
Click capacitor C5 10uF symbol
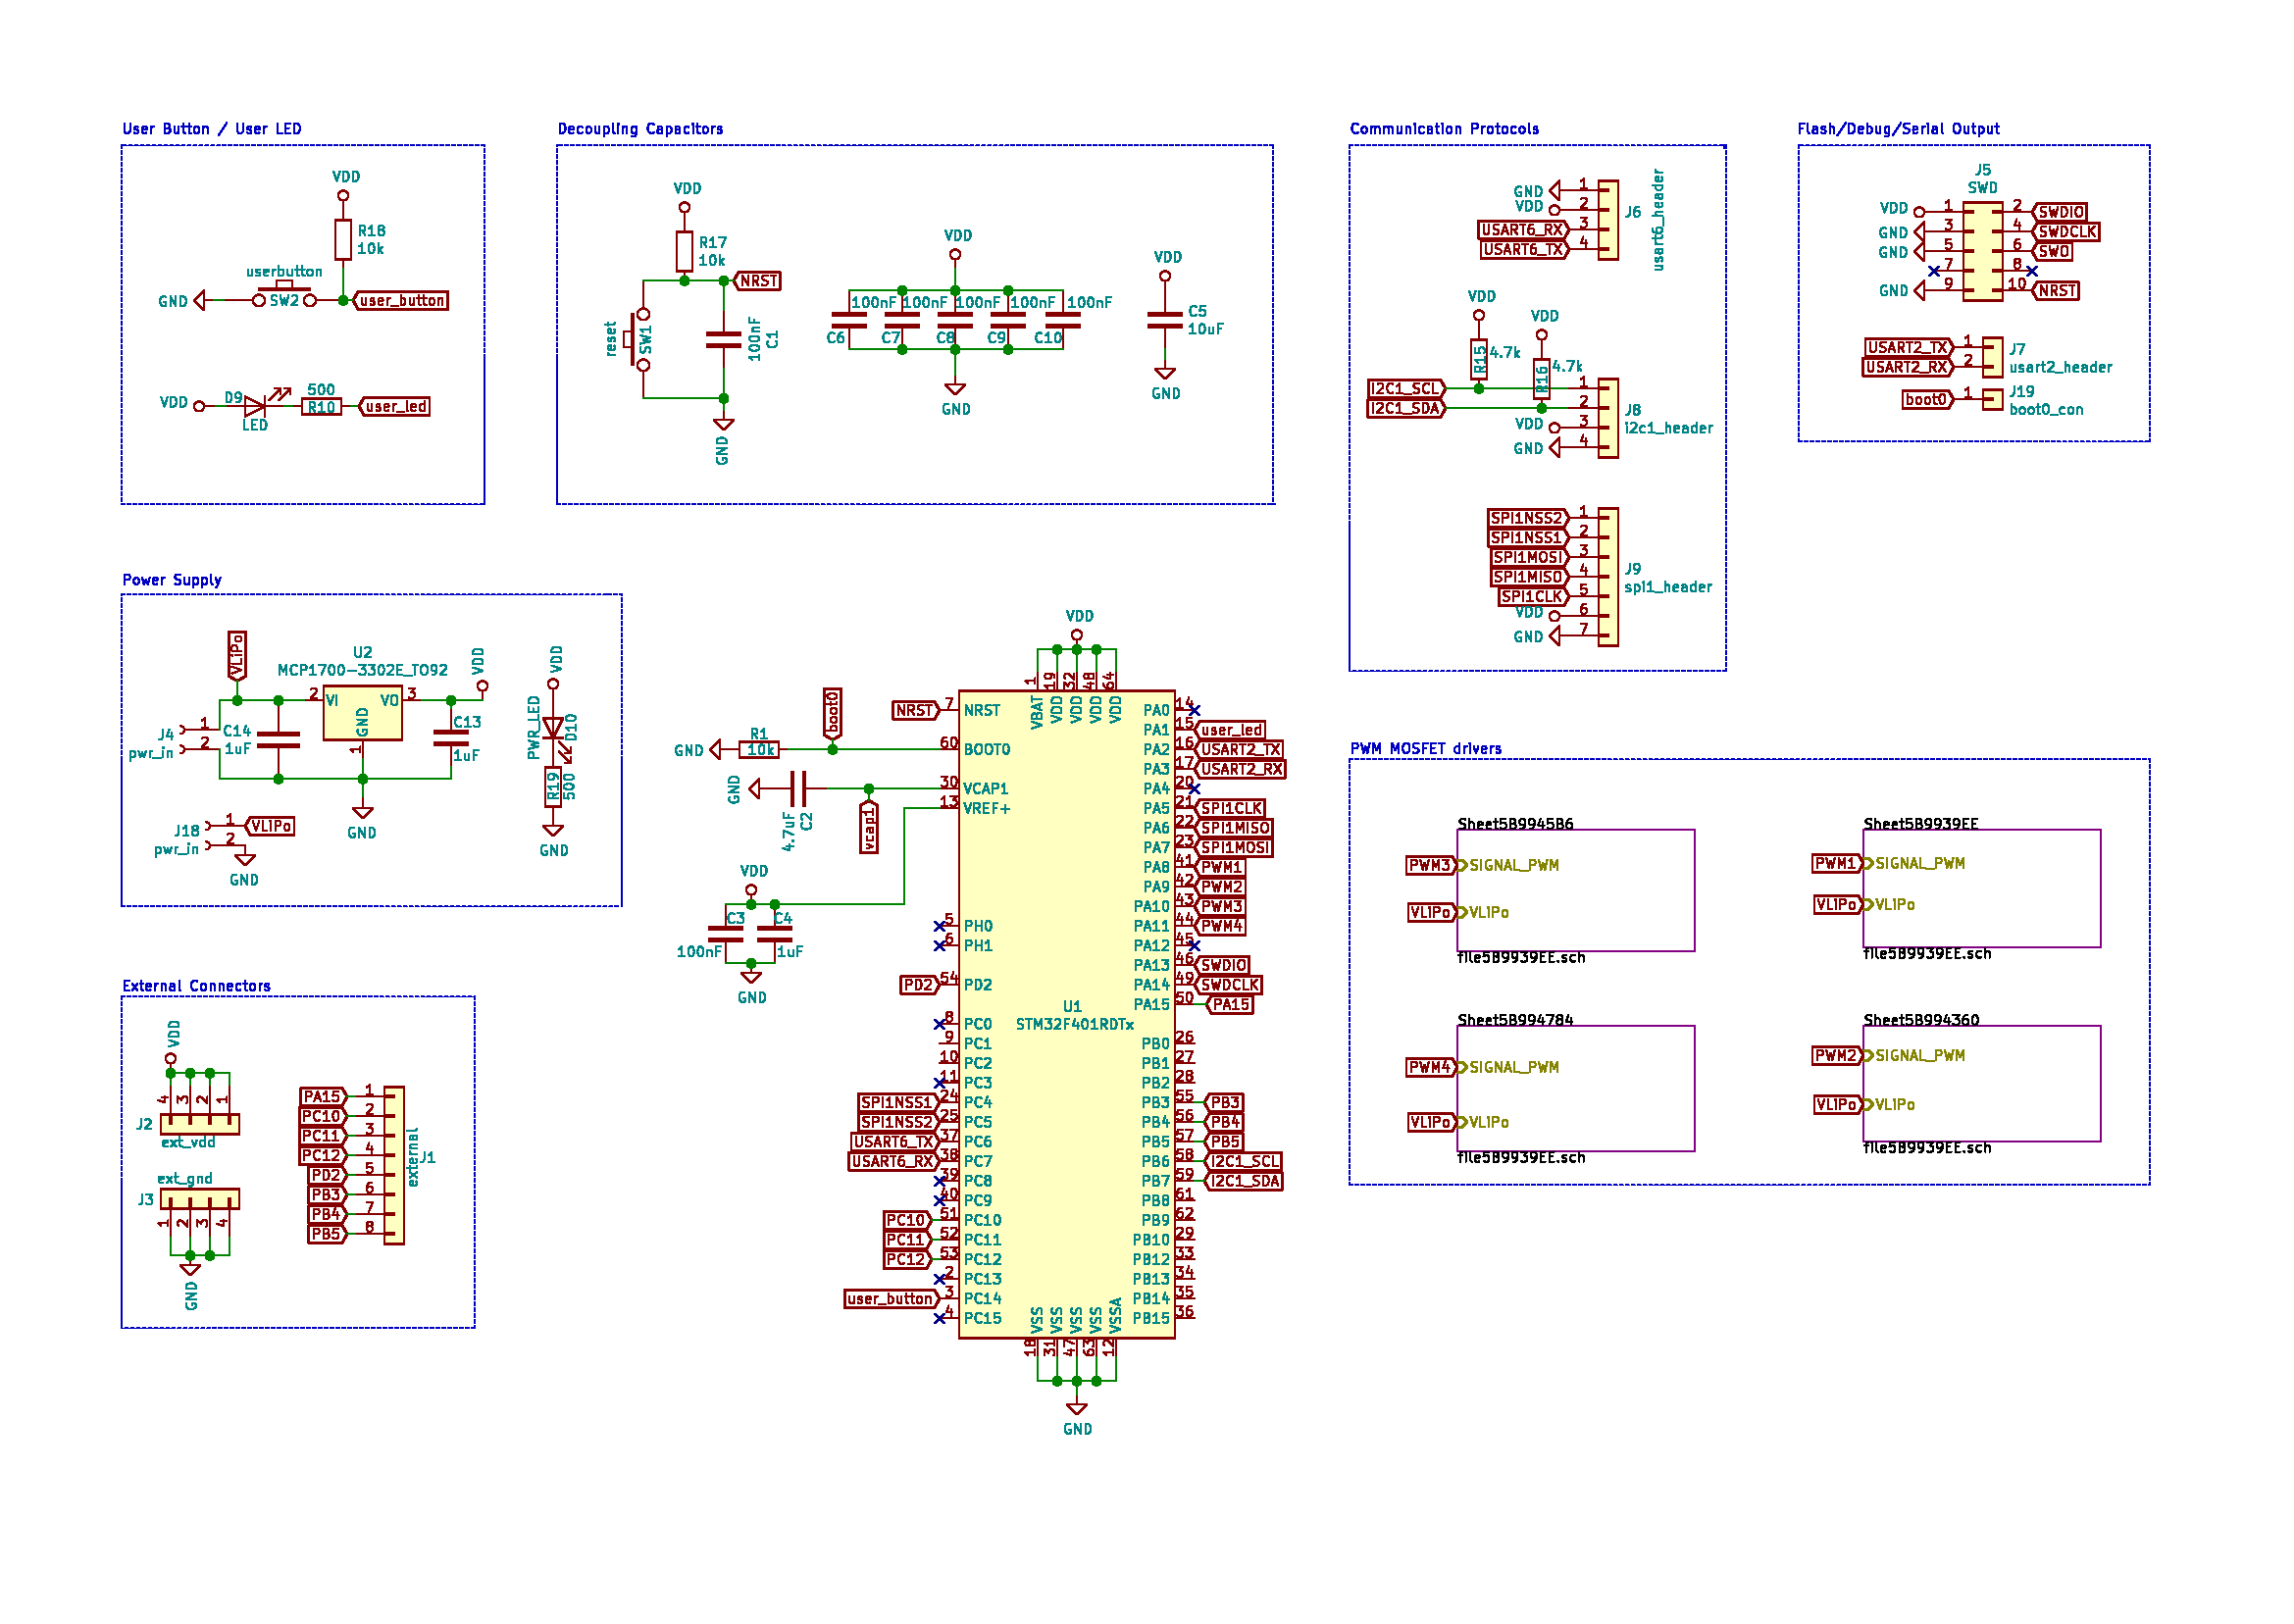pyautogui.click(x=1165, y=320)
